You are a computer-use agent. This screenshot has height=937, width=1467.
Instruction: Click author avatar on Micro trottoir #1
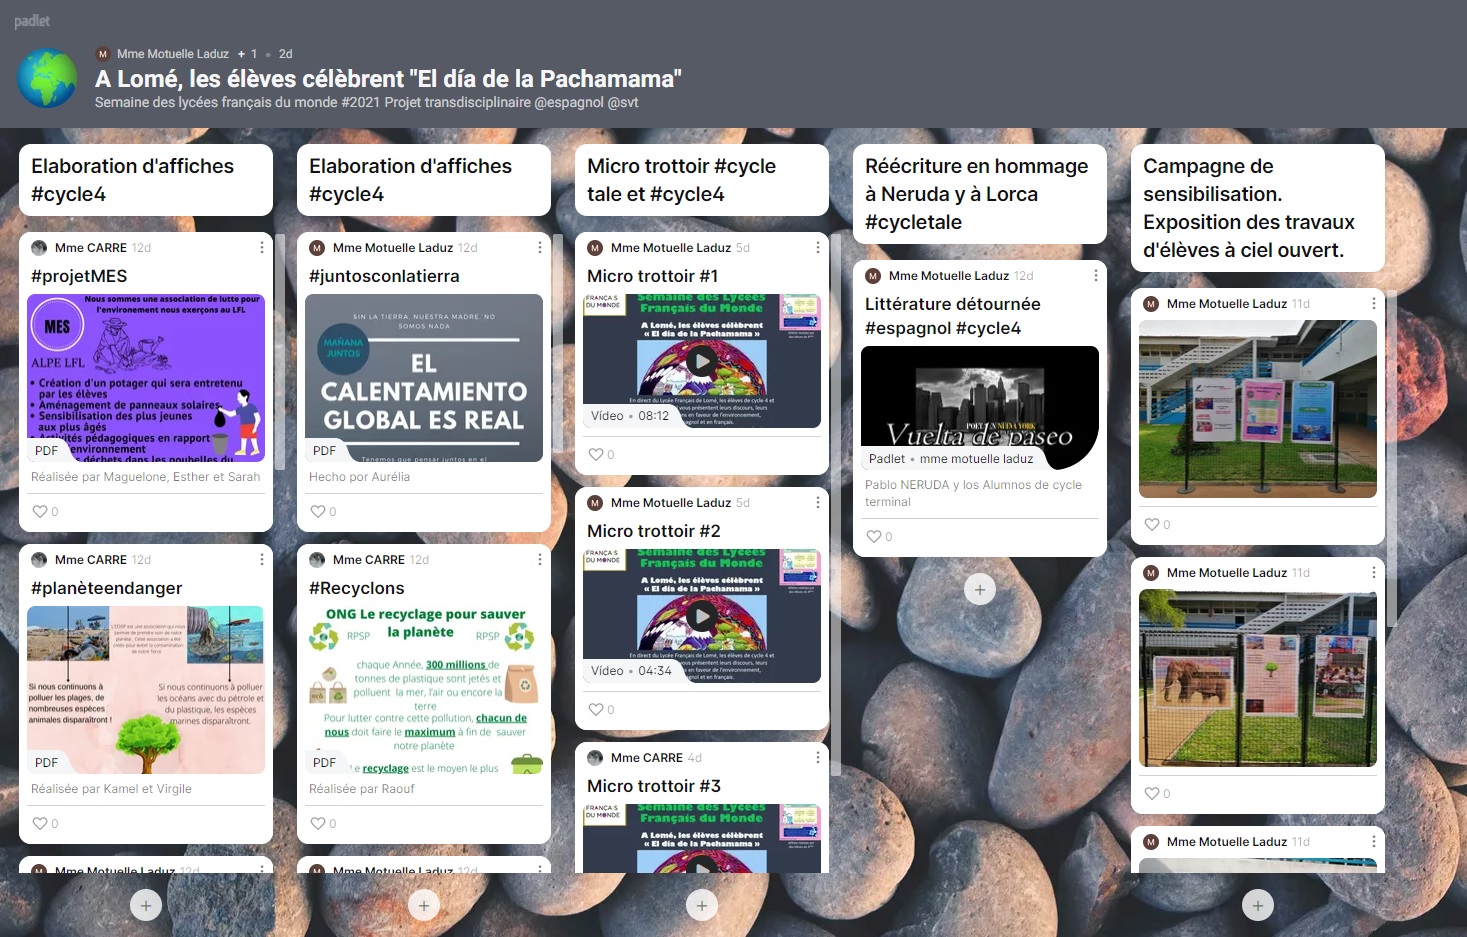[595, 248]
